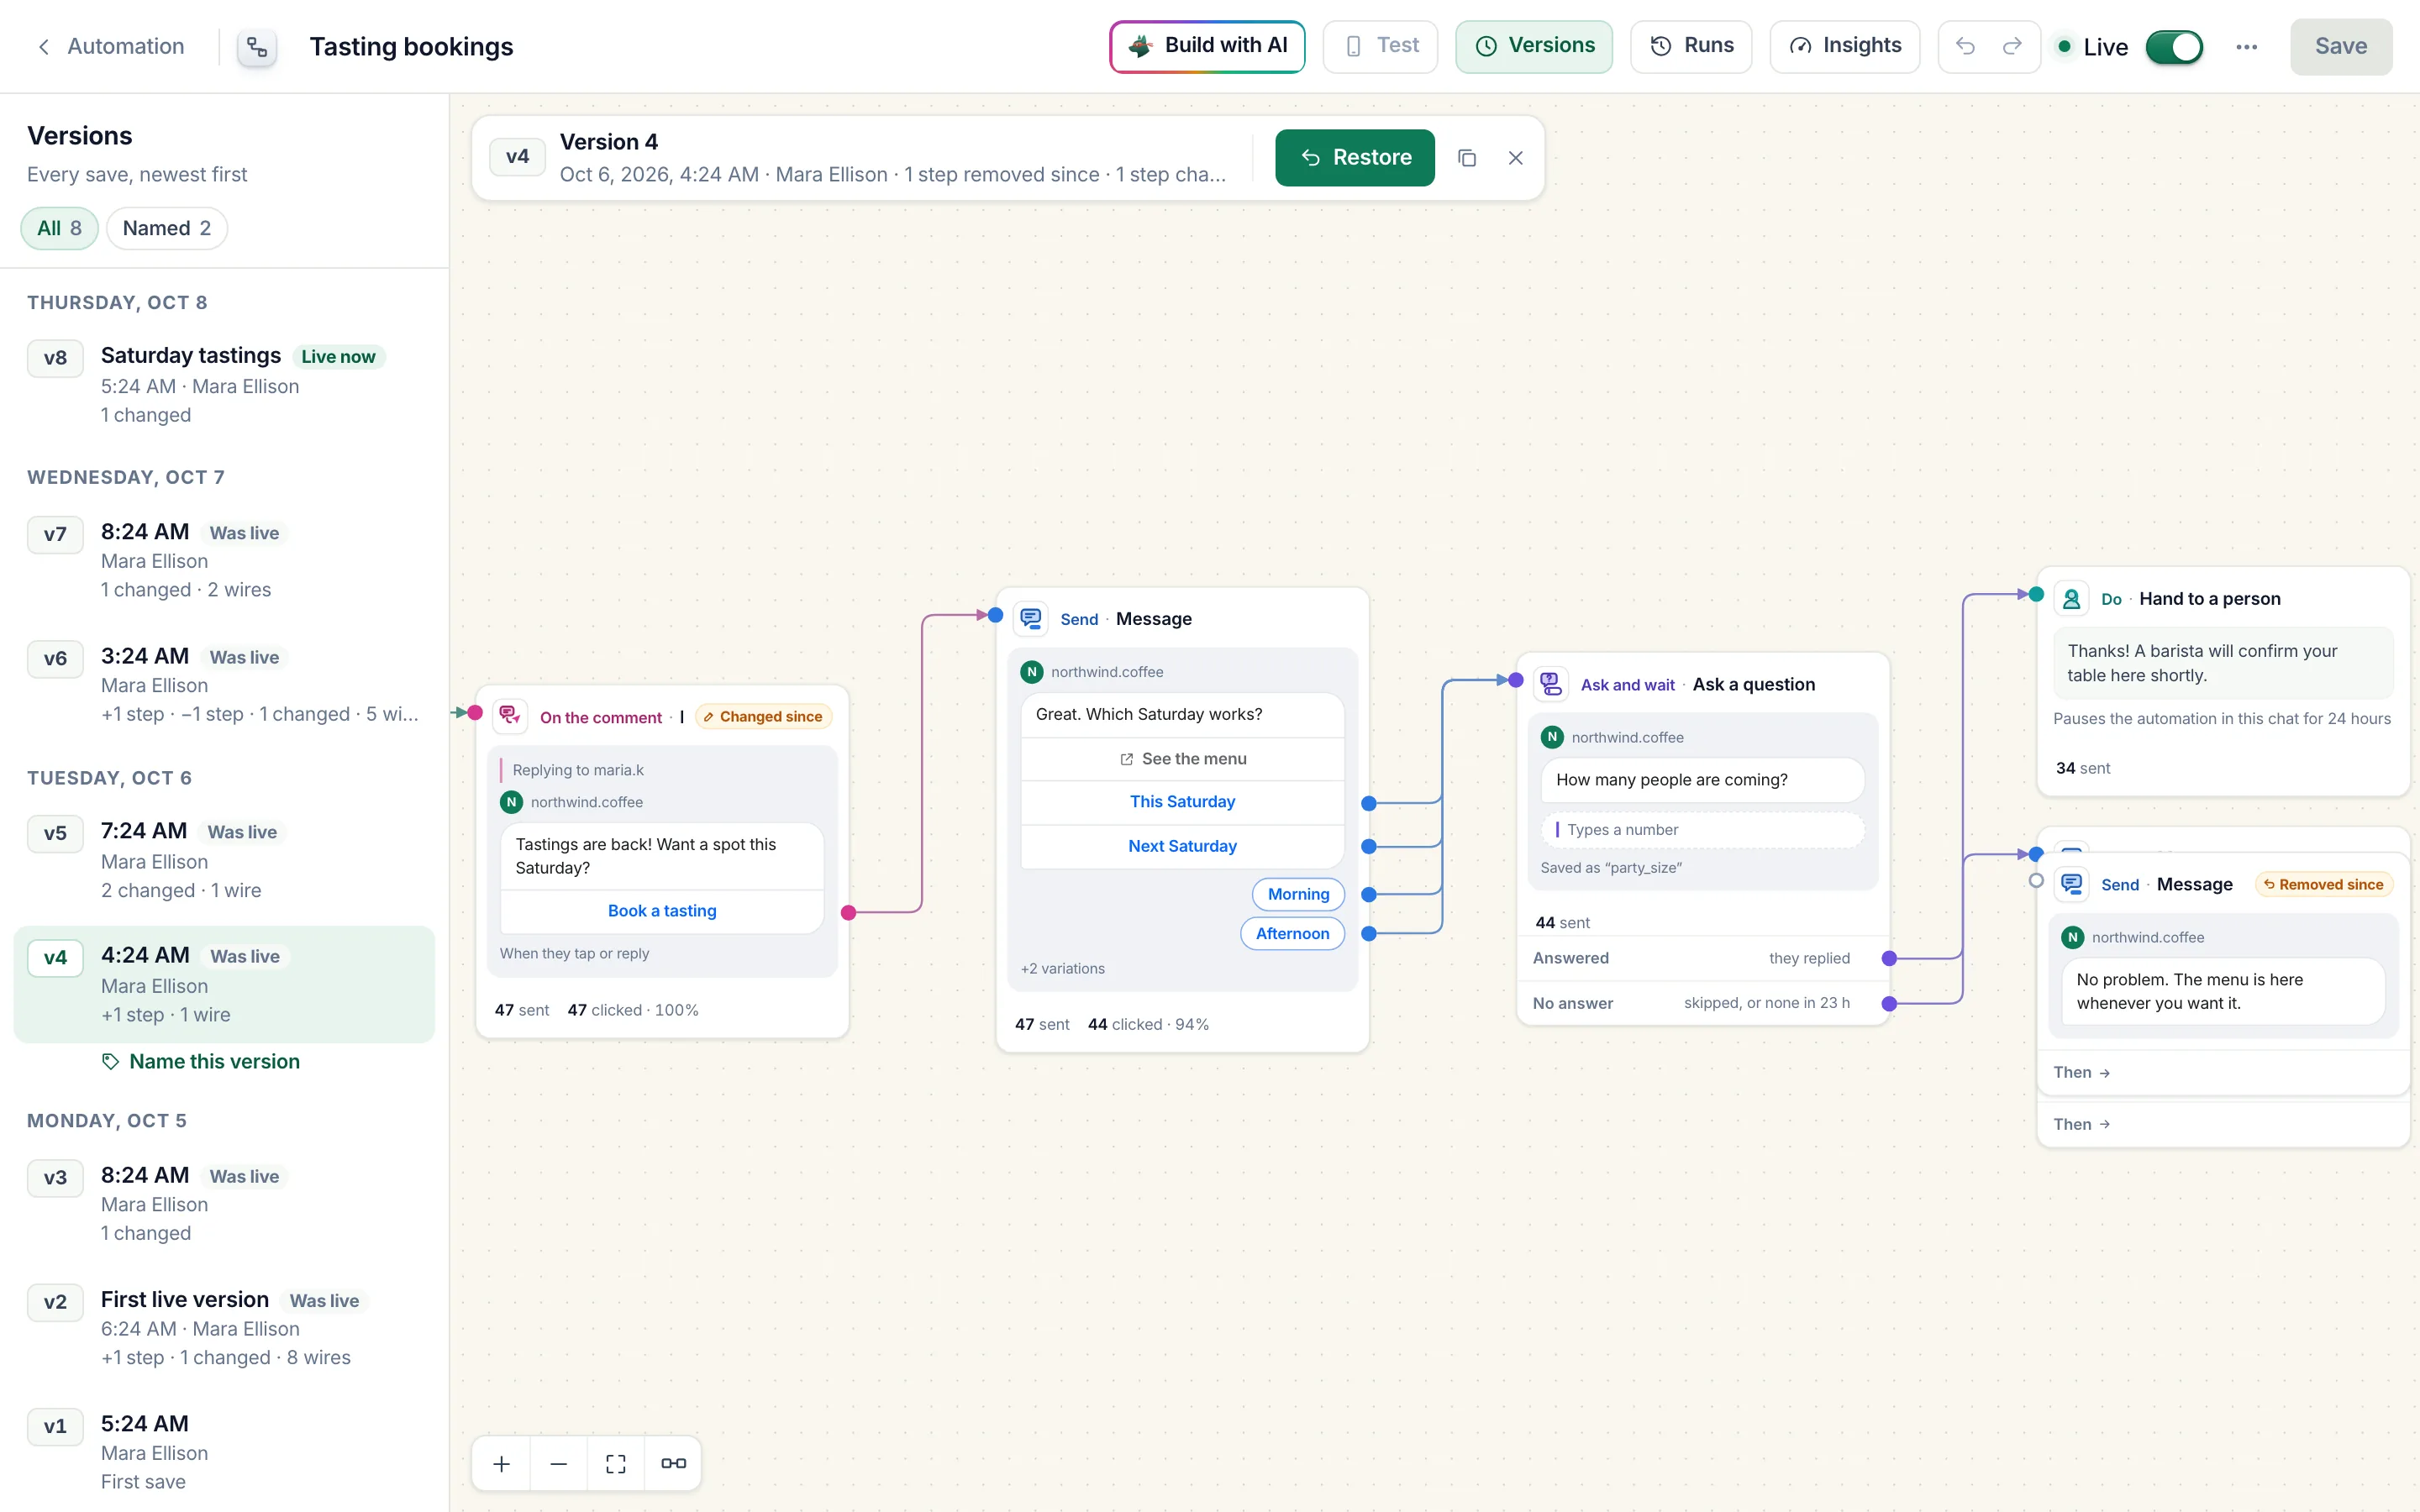Viewport: 2420px width, 1512px height.
Task: Click the Changed since badge
Action: [764, 716]
